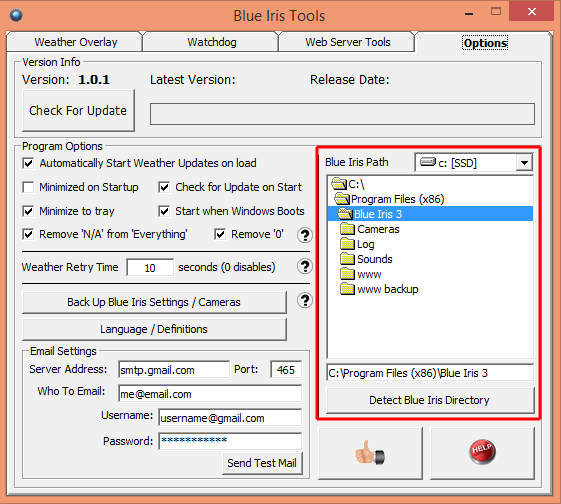Image resolution: width=561 pixels, height=504 pixels.
Task: Click the Weather Retry Time seconds field
Action: (150, 268)
